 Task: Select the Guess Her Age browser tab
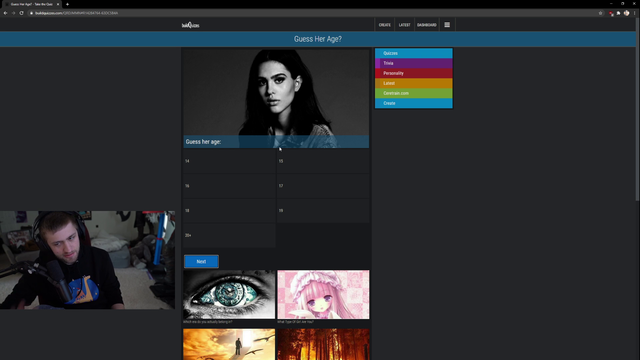point(31,4)
